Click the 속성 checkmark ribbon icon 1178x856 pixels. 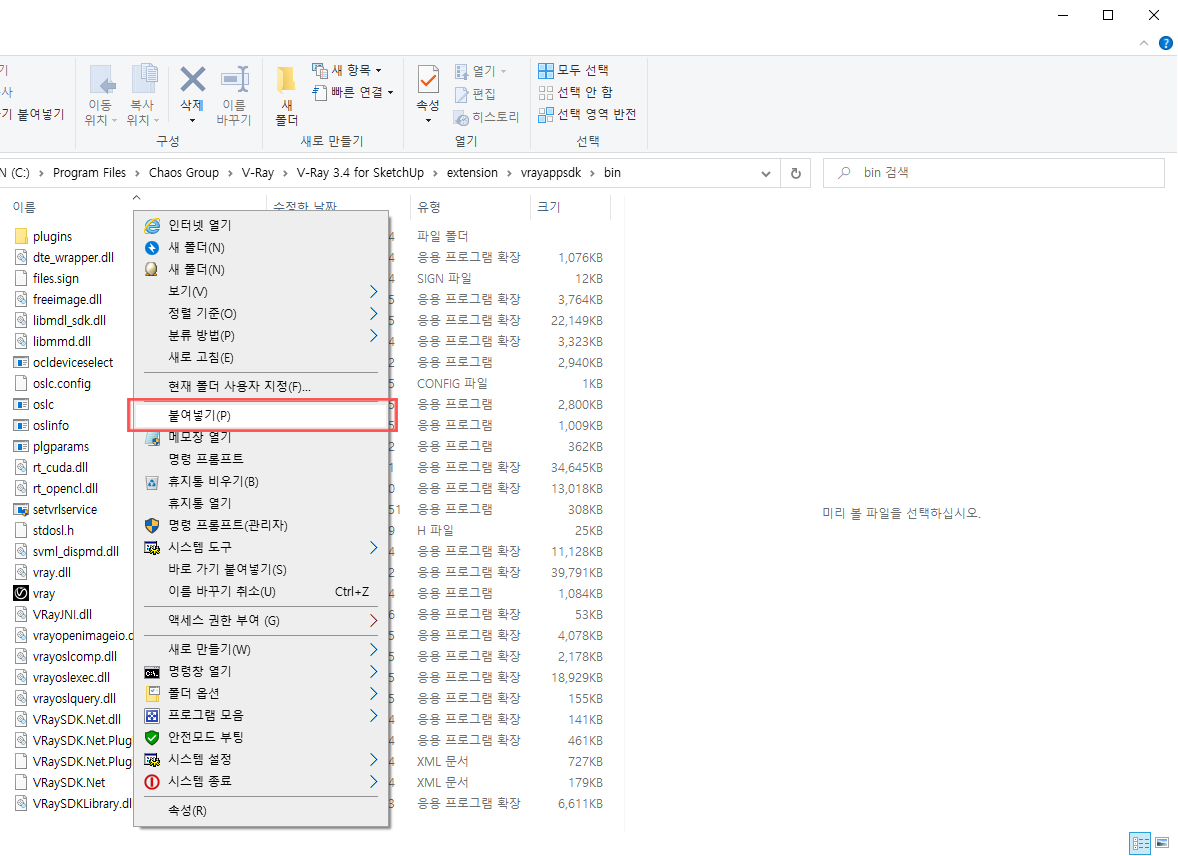coord(428,80)
